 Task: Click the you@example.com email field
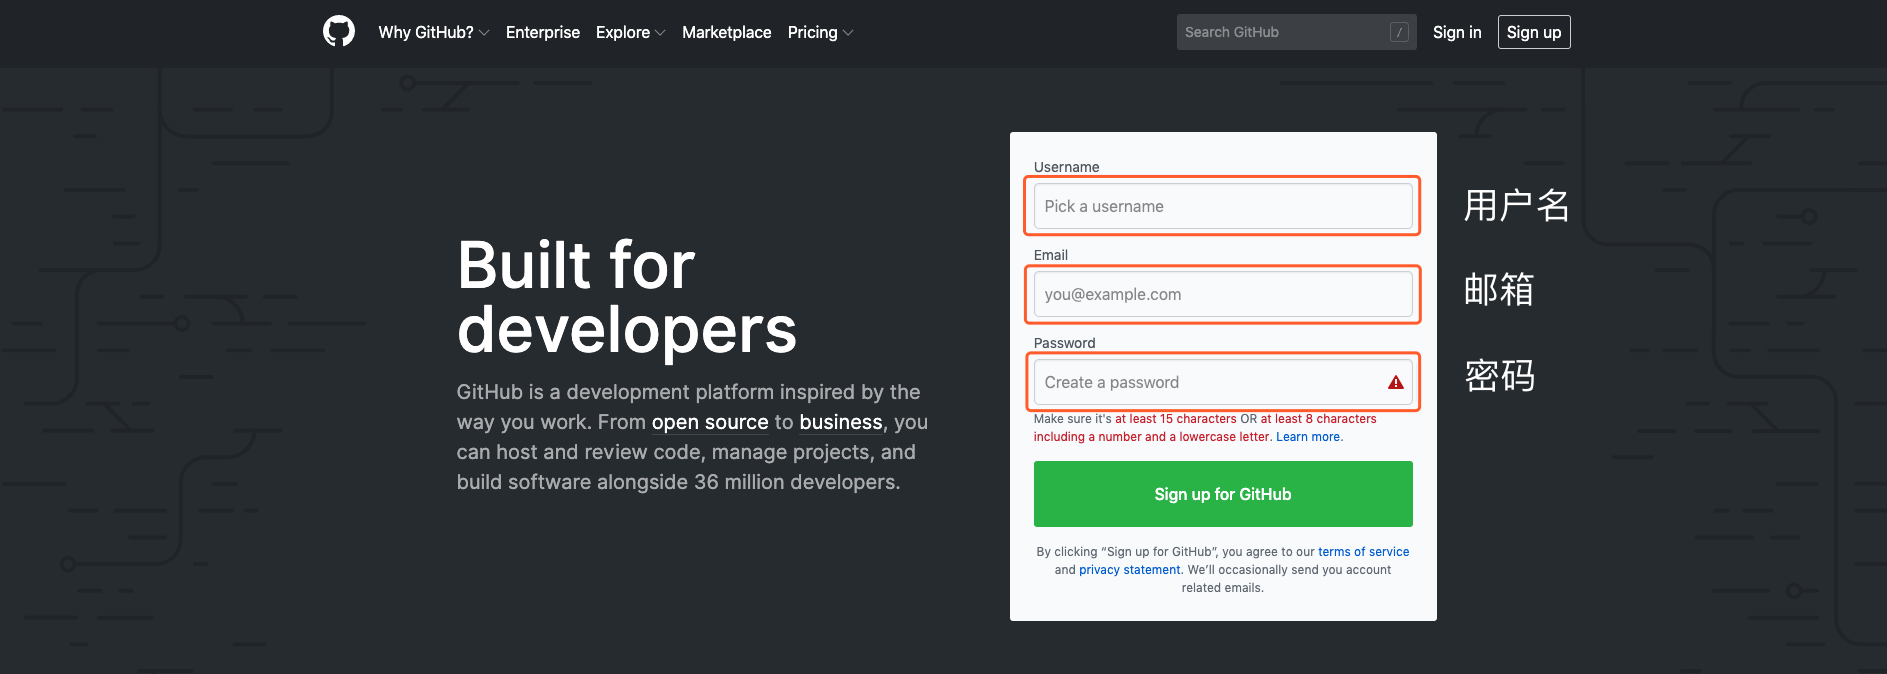click(1223, 294)
